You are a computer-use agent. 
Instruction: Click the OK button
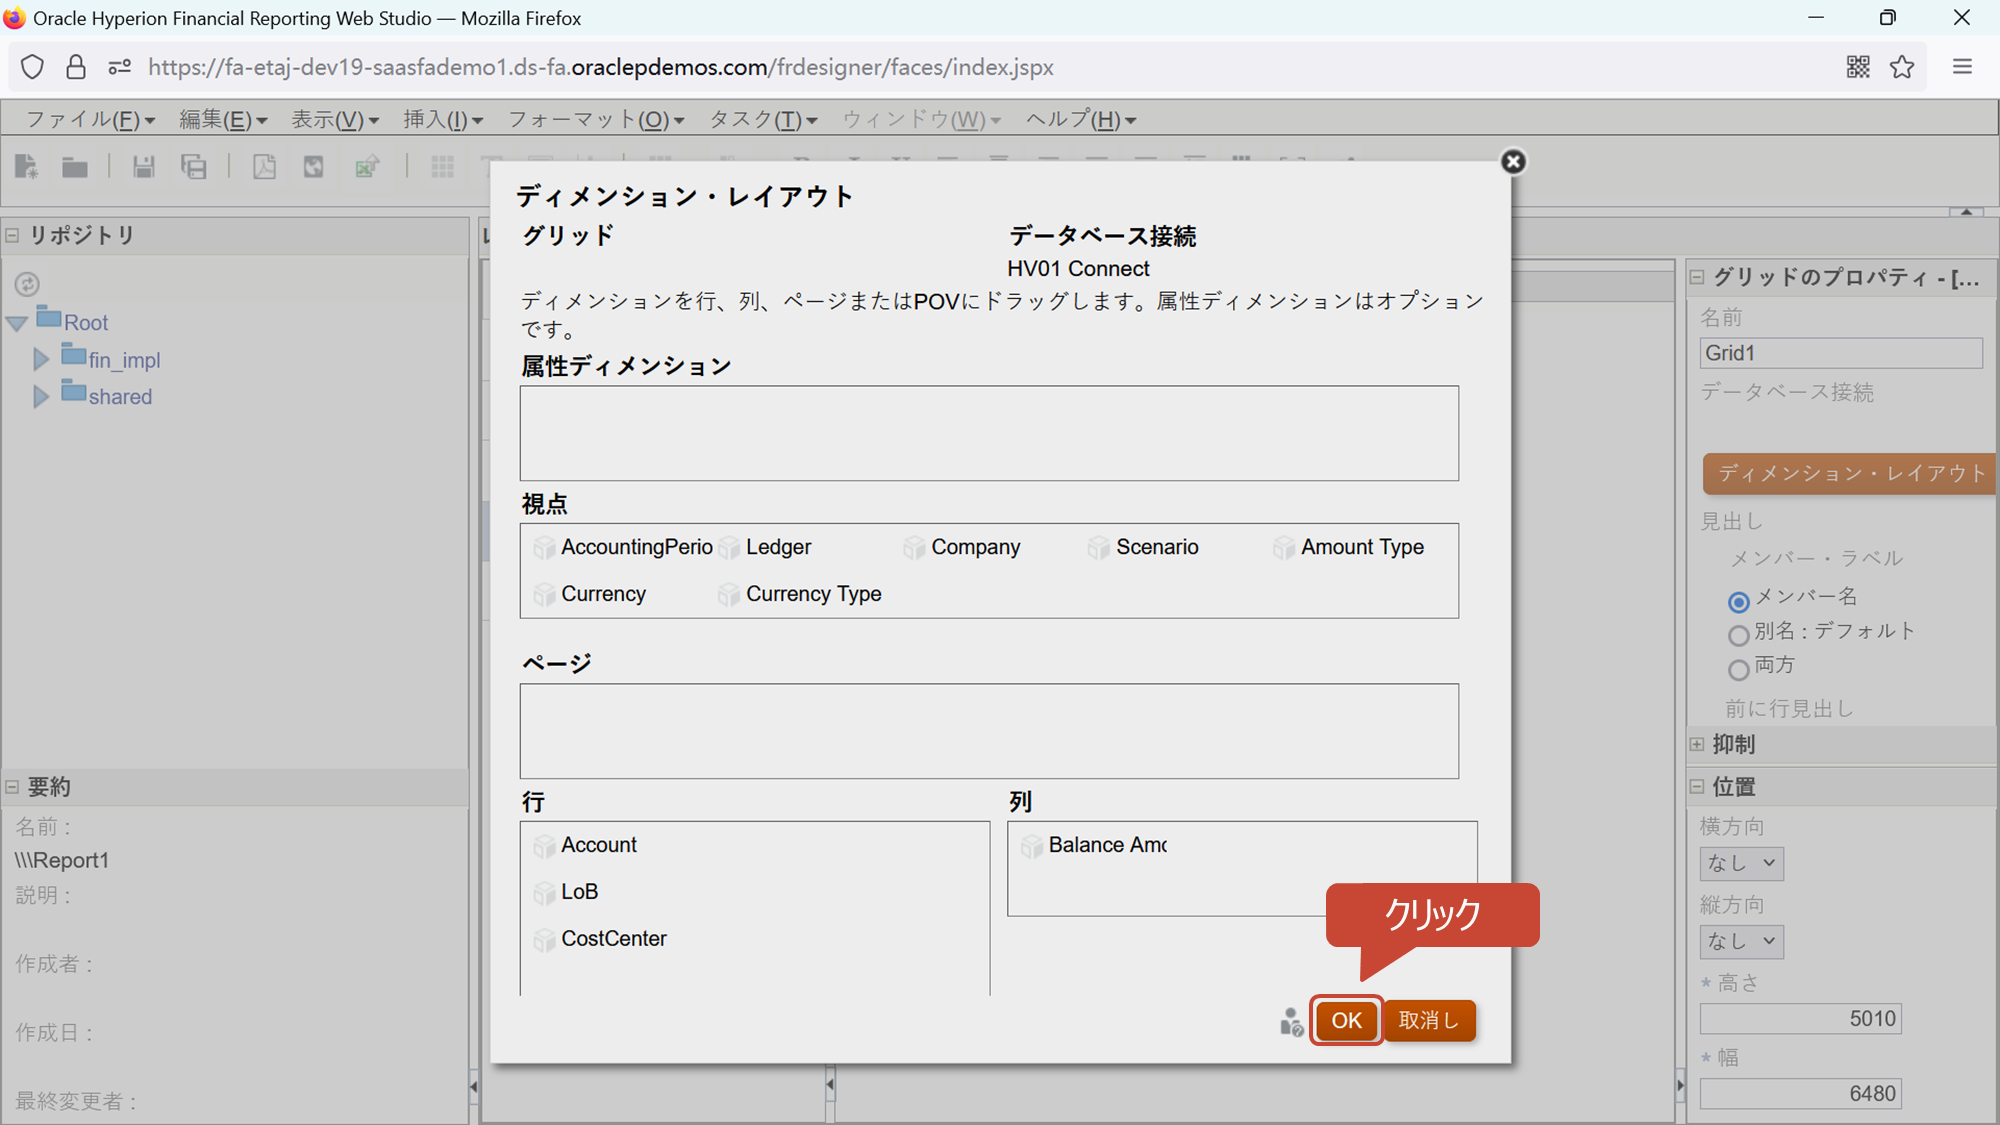1346,1021
